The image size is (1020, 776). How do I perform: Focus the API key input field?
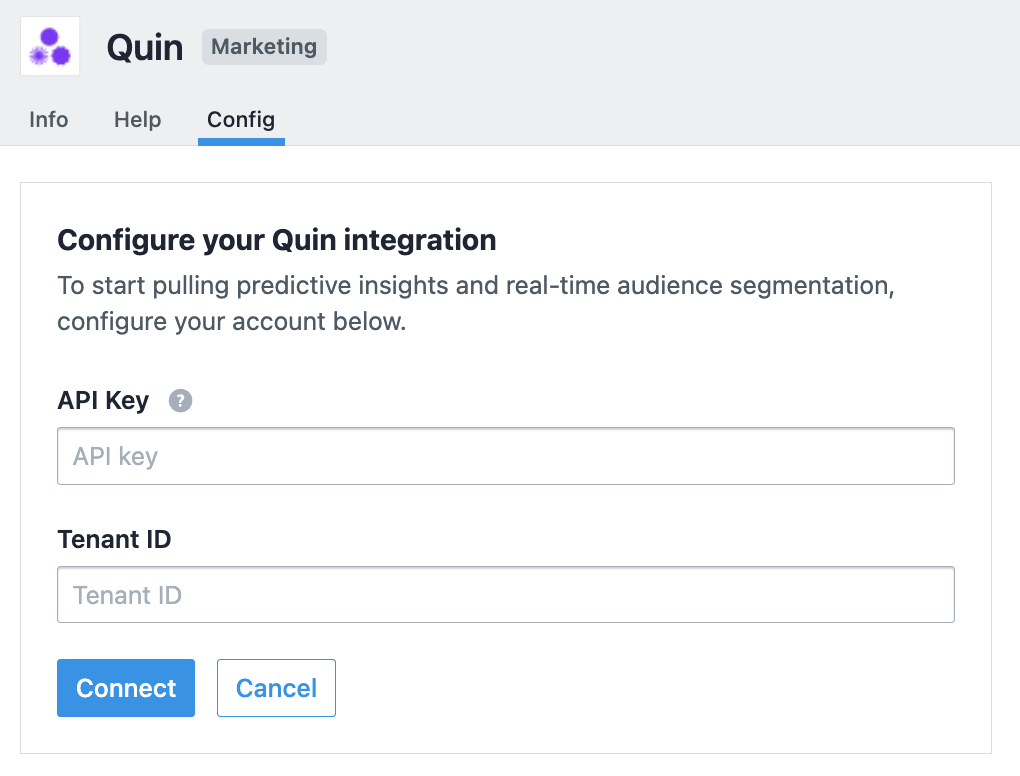[x=506, y=456]
